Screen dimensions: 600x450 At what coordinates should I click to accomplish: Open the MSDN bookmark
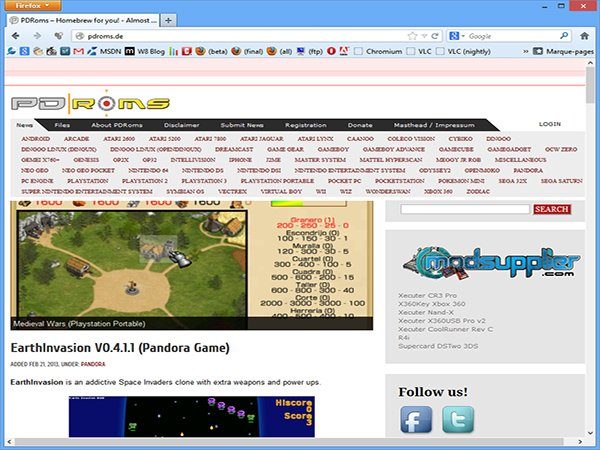tap(104, 51)
